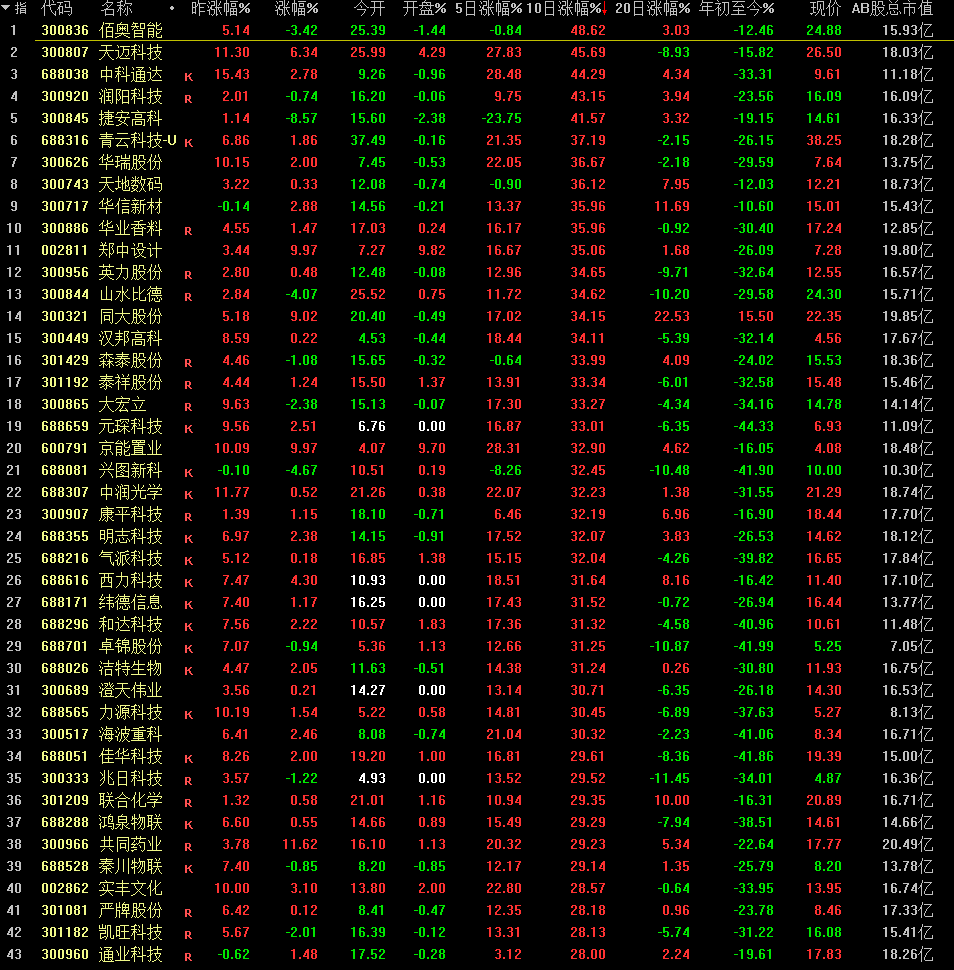The height and width of the screenshot is (970, 954).
Task: Select stock code 688288
Action: (65, 822)
